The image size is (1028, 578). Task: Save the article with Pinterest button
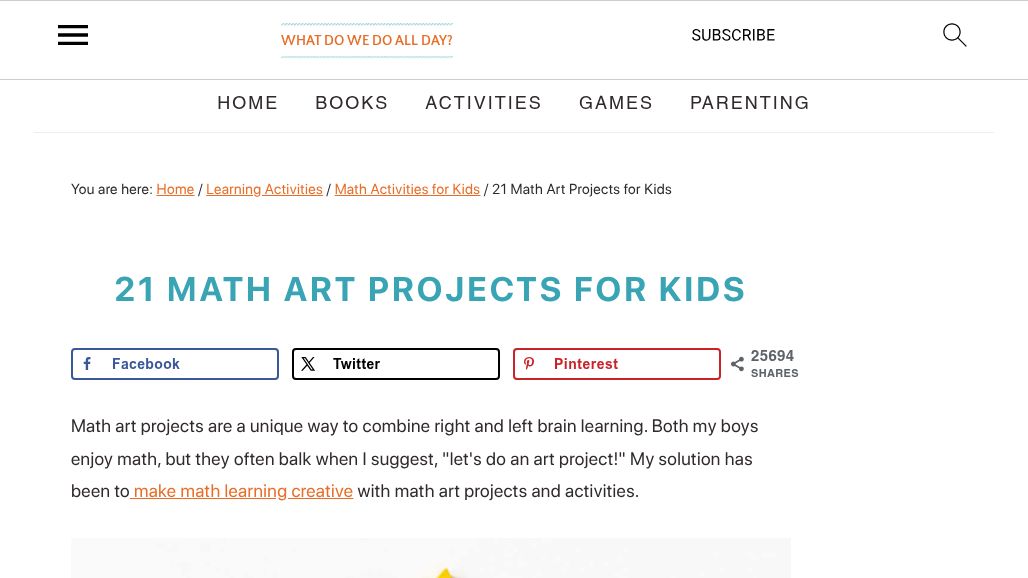tap(617, 364)
